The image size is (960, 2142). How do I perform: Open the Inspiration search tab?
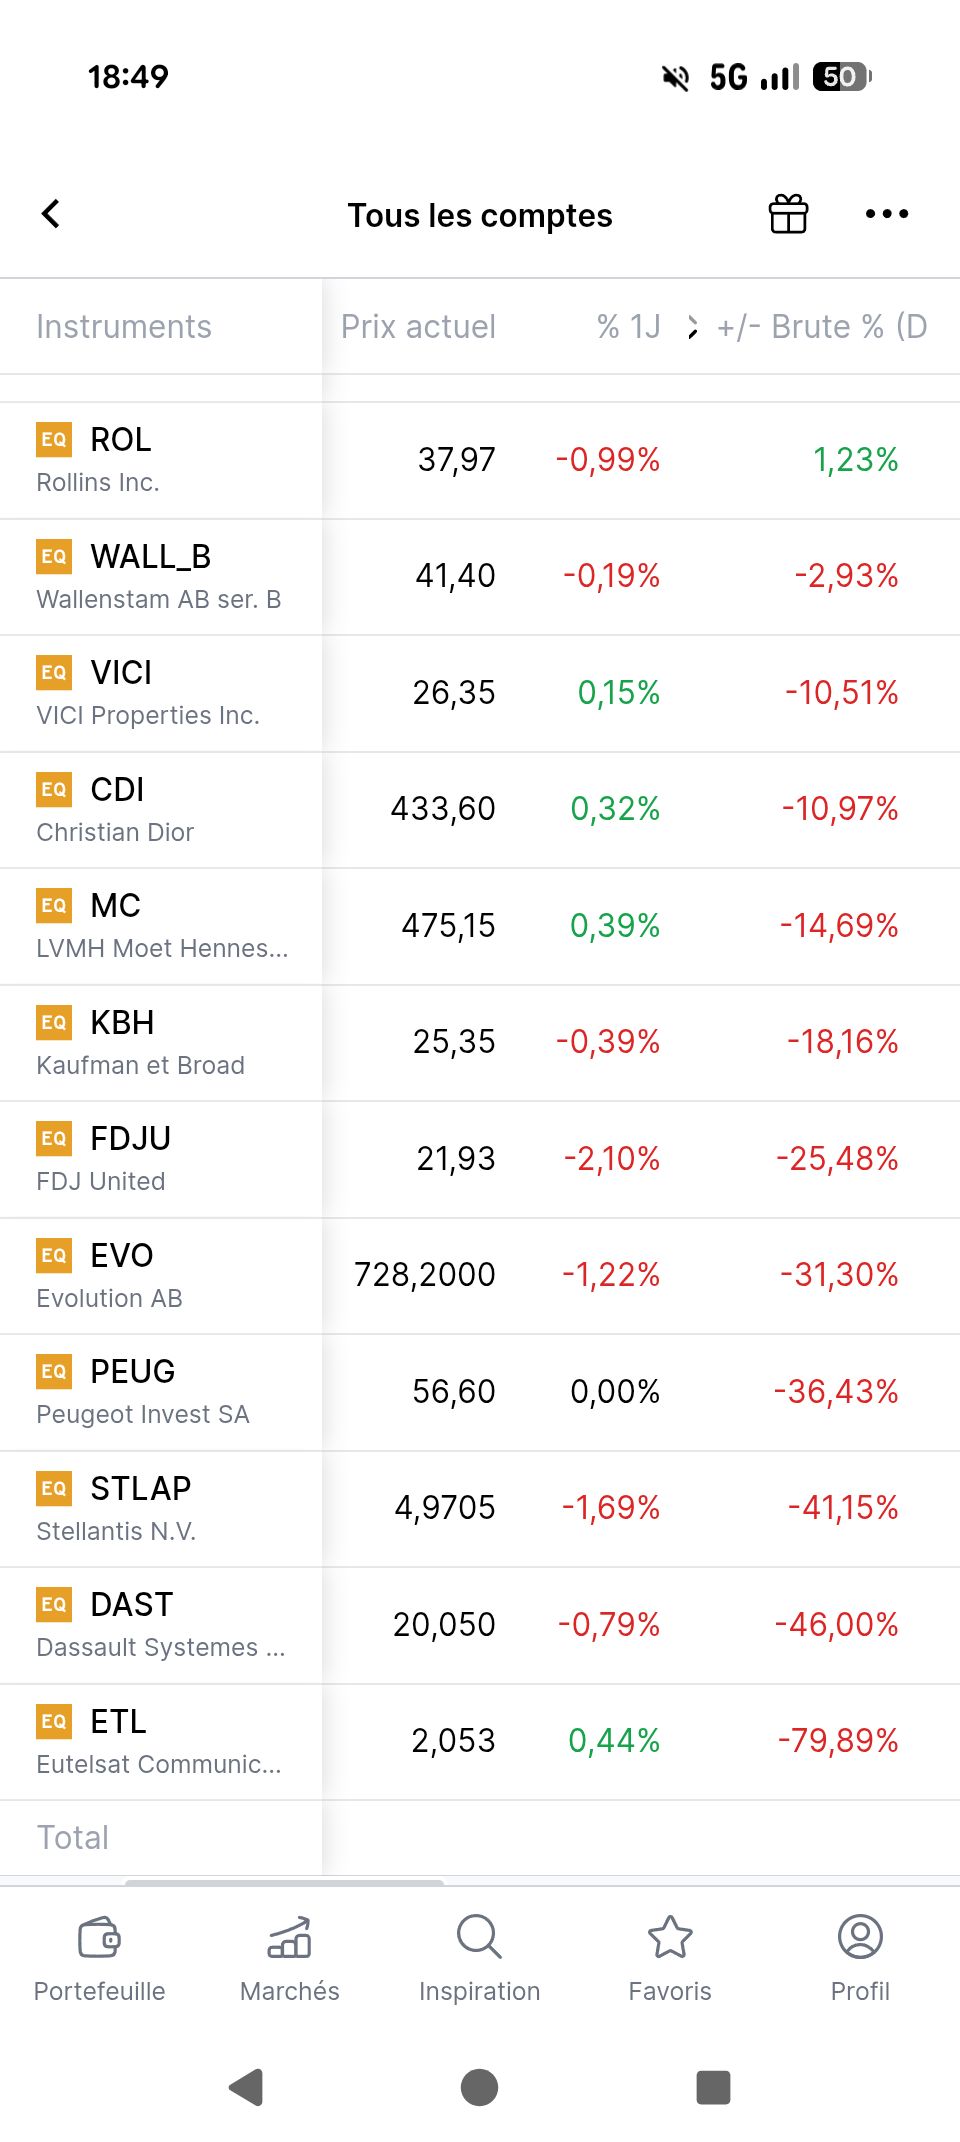click(x=479, y=1958)
